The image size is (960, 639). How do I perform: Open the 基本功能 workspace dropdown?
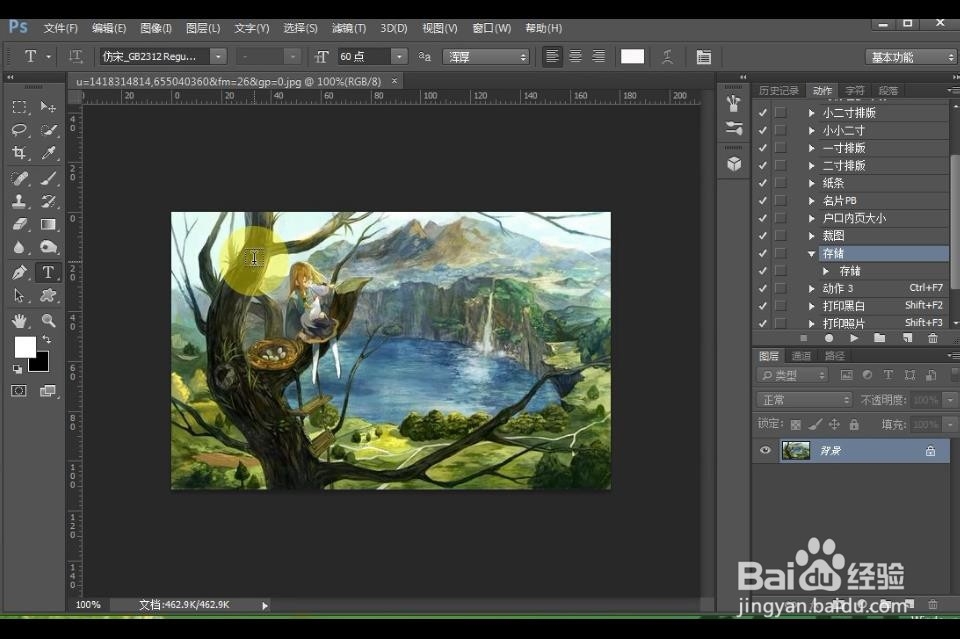coord(910,57)
